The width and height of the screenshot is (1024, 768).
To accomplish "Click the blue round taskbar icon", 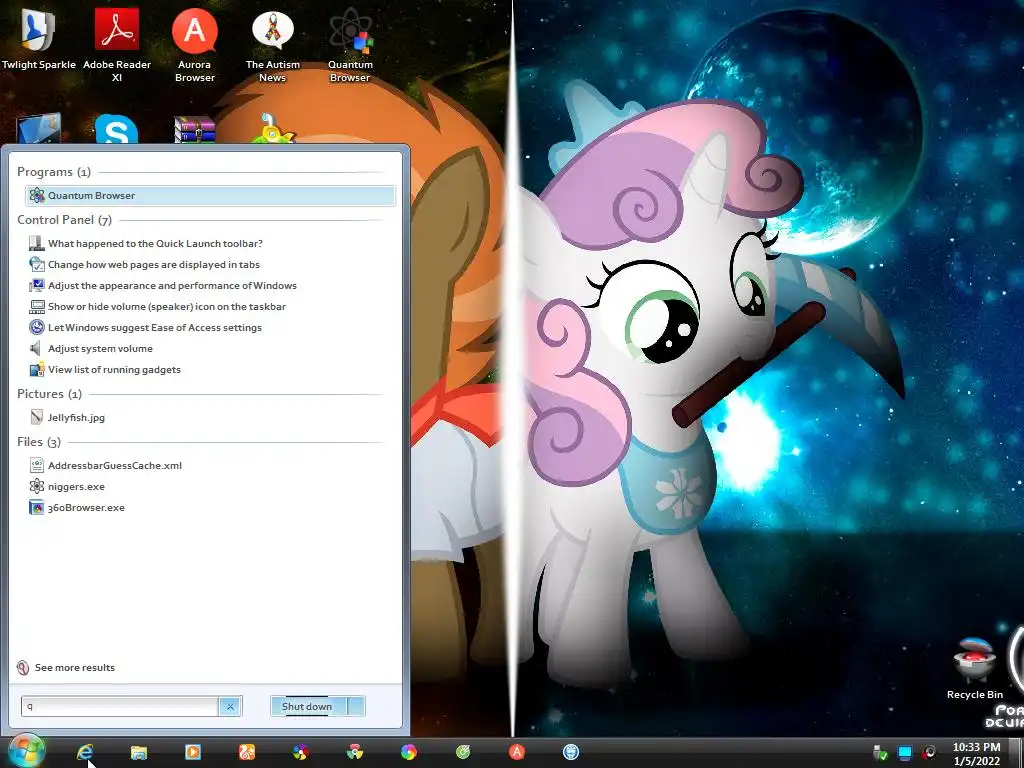I will click(x=571, y=752).
